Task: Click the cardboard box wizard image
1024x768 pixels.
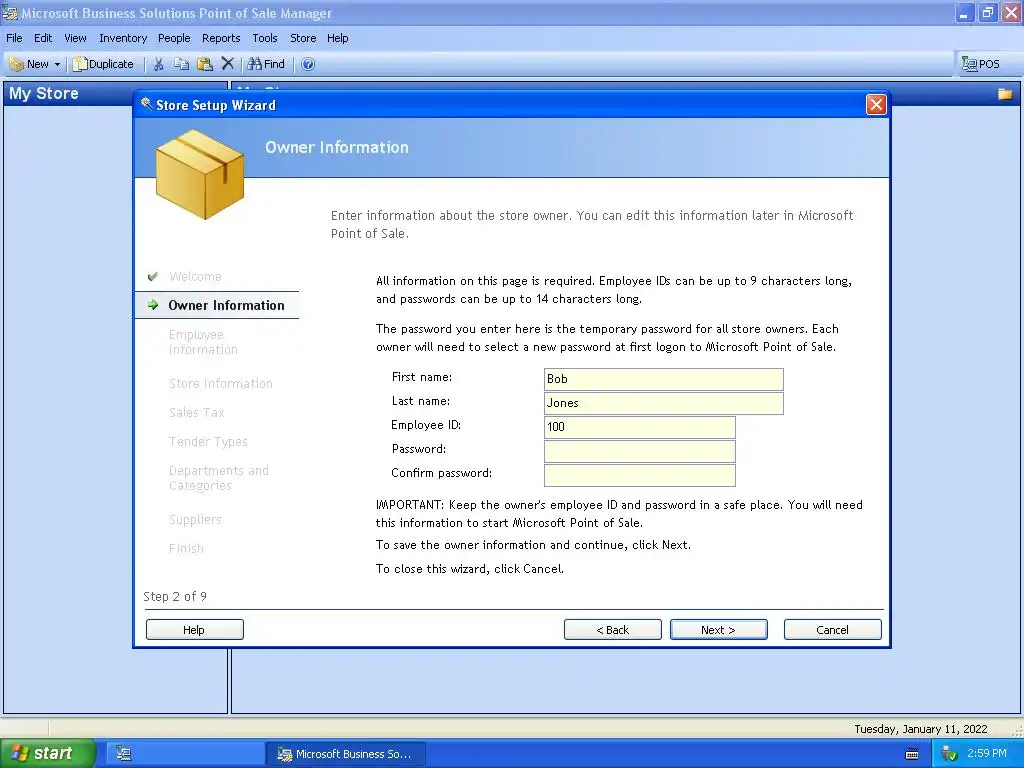Action: pyautogui.click(x=200, y=174)
